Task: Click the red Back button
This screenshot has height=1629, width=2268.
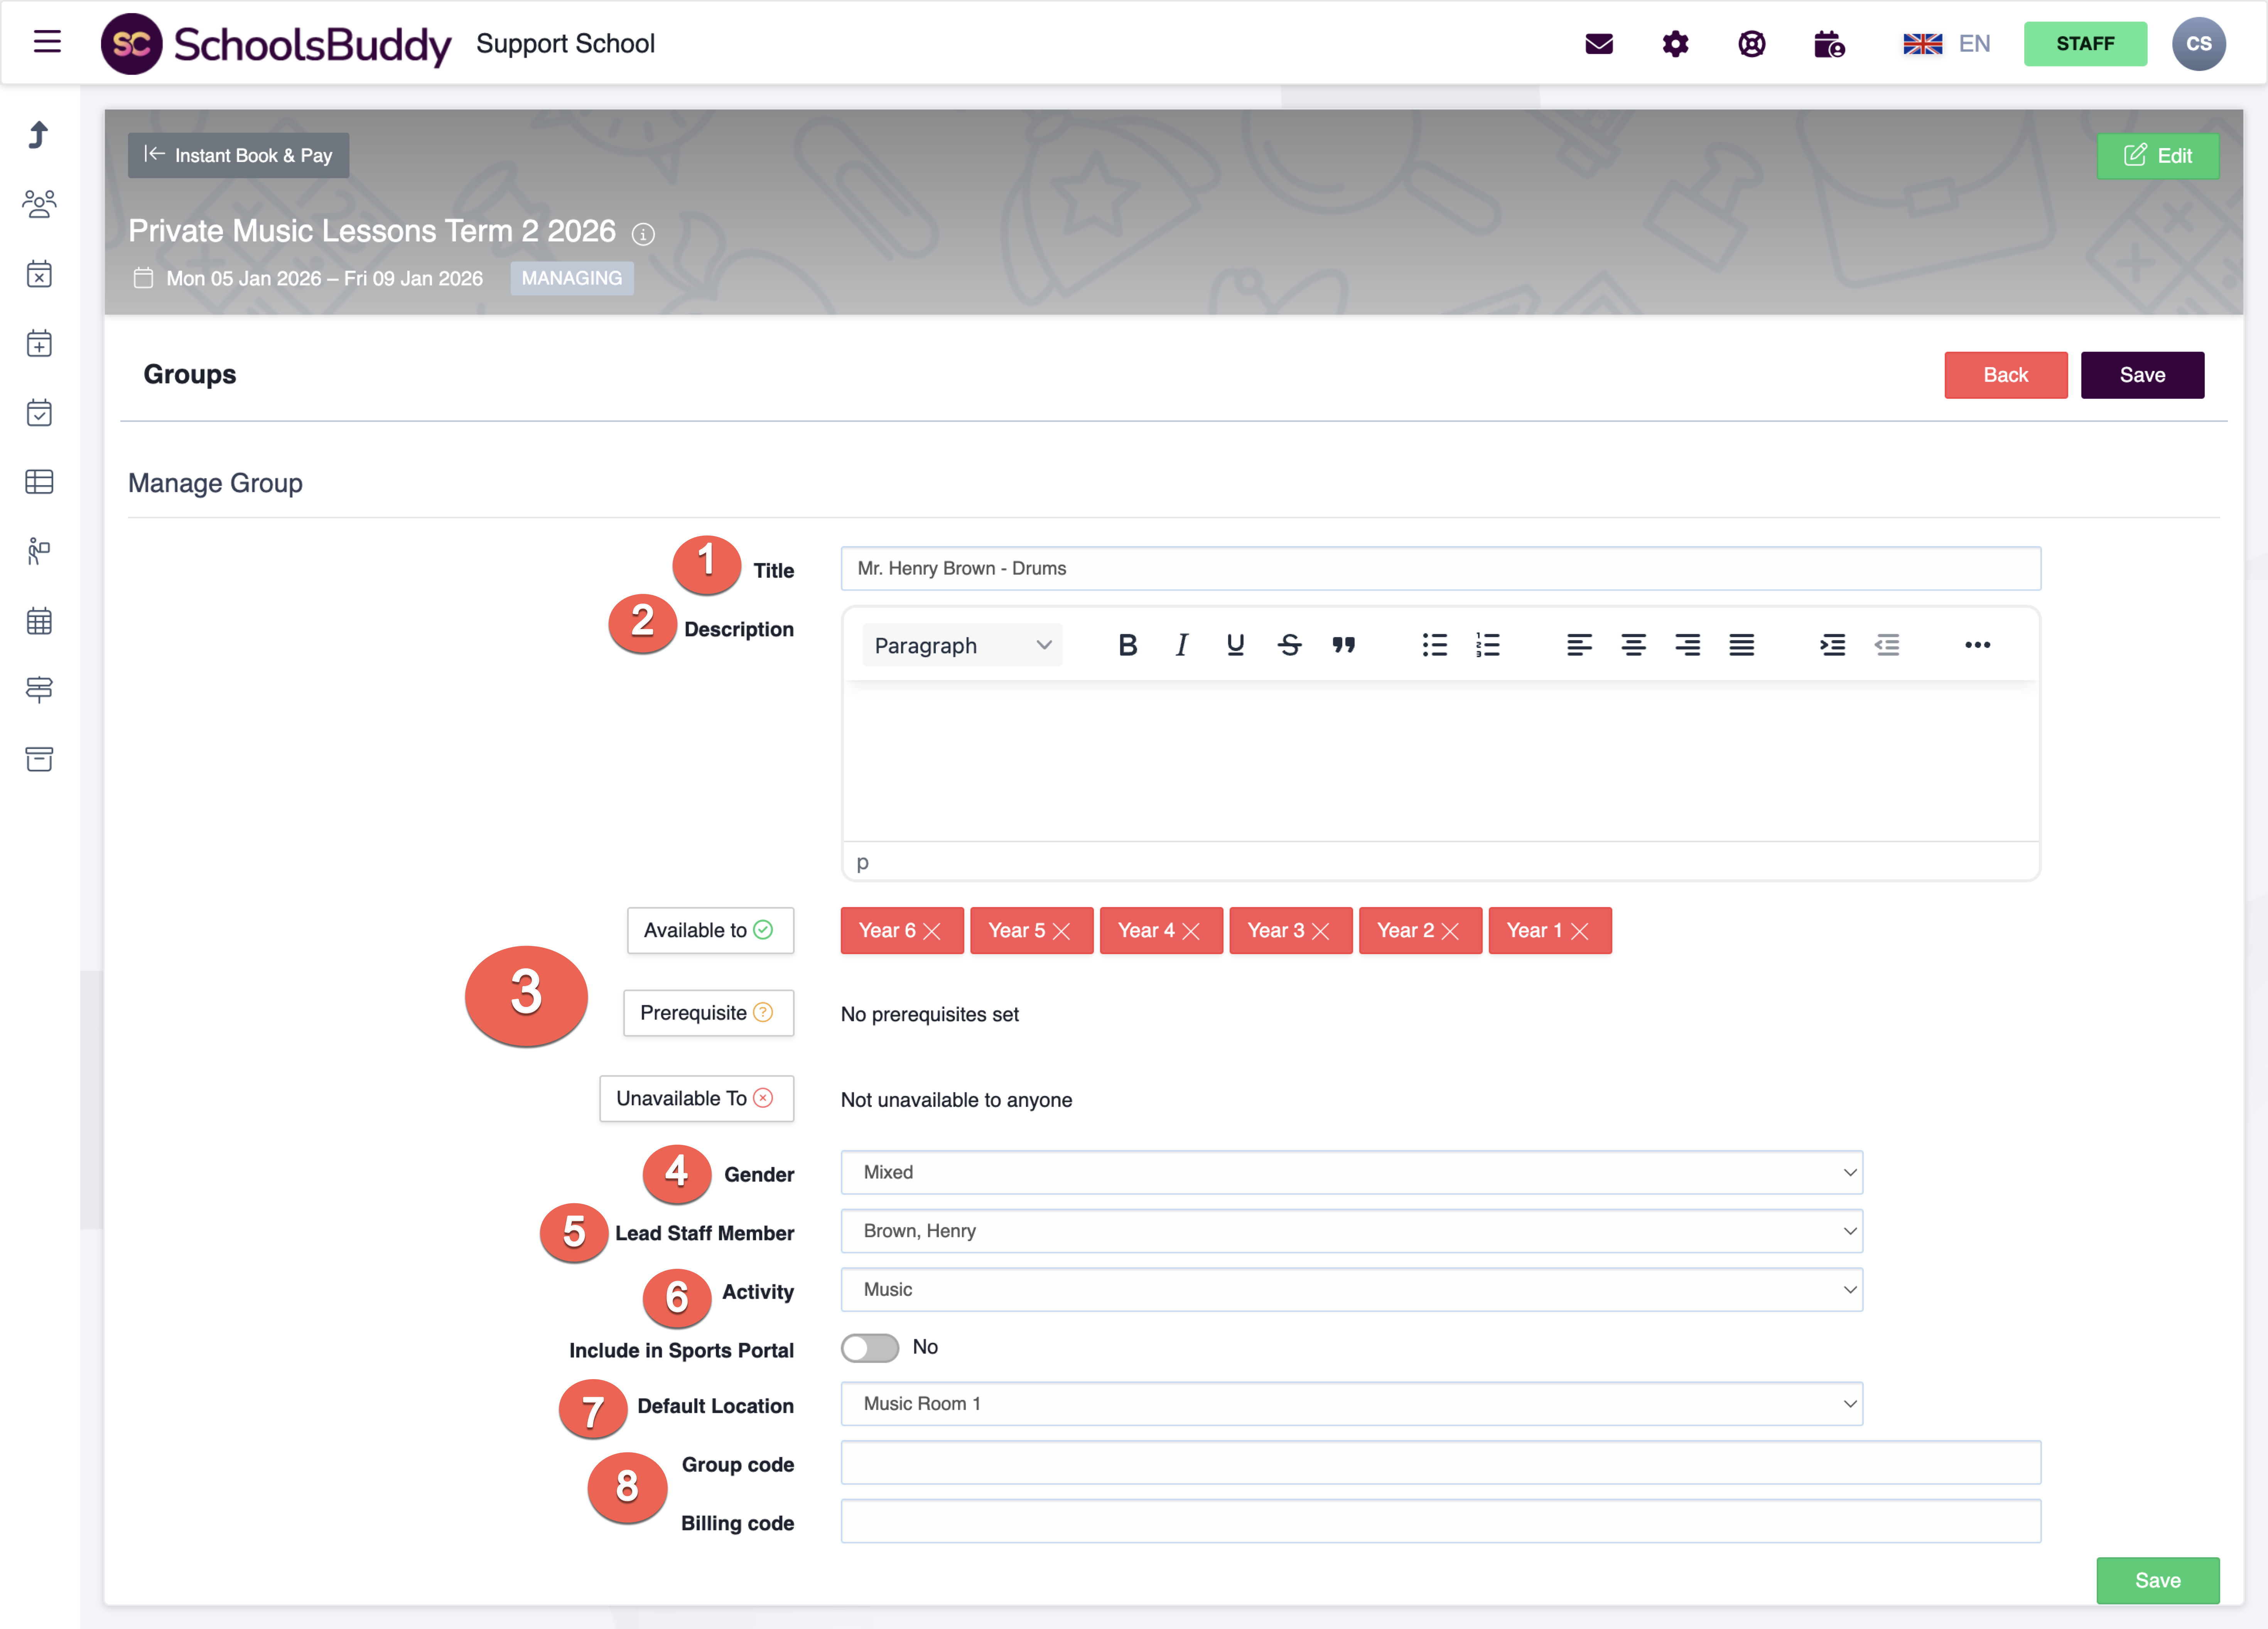Action: (x=2005, y=375)
